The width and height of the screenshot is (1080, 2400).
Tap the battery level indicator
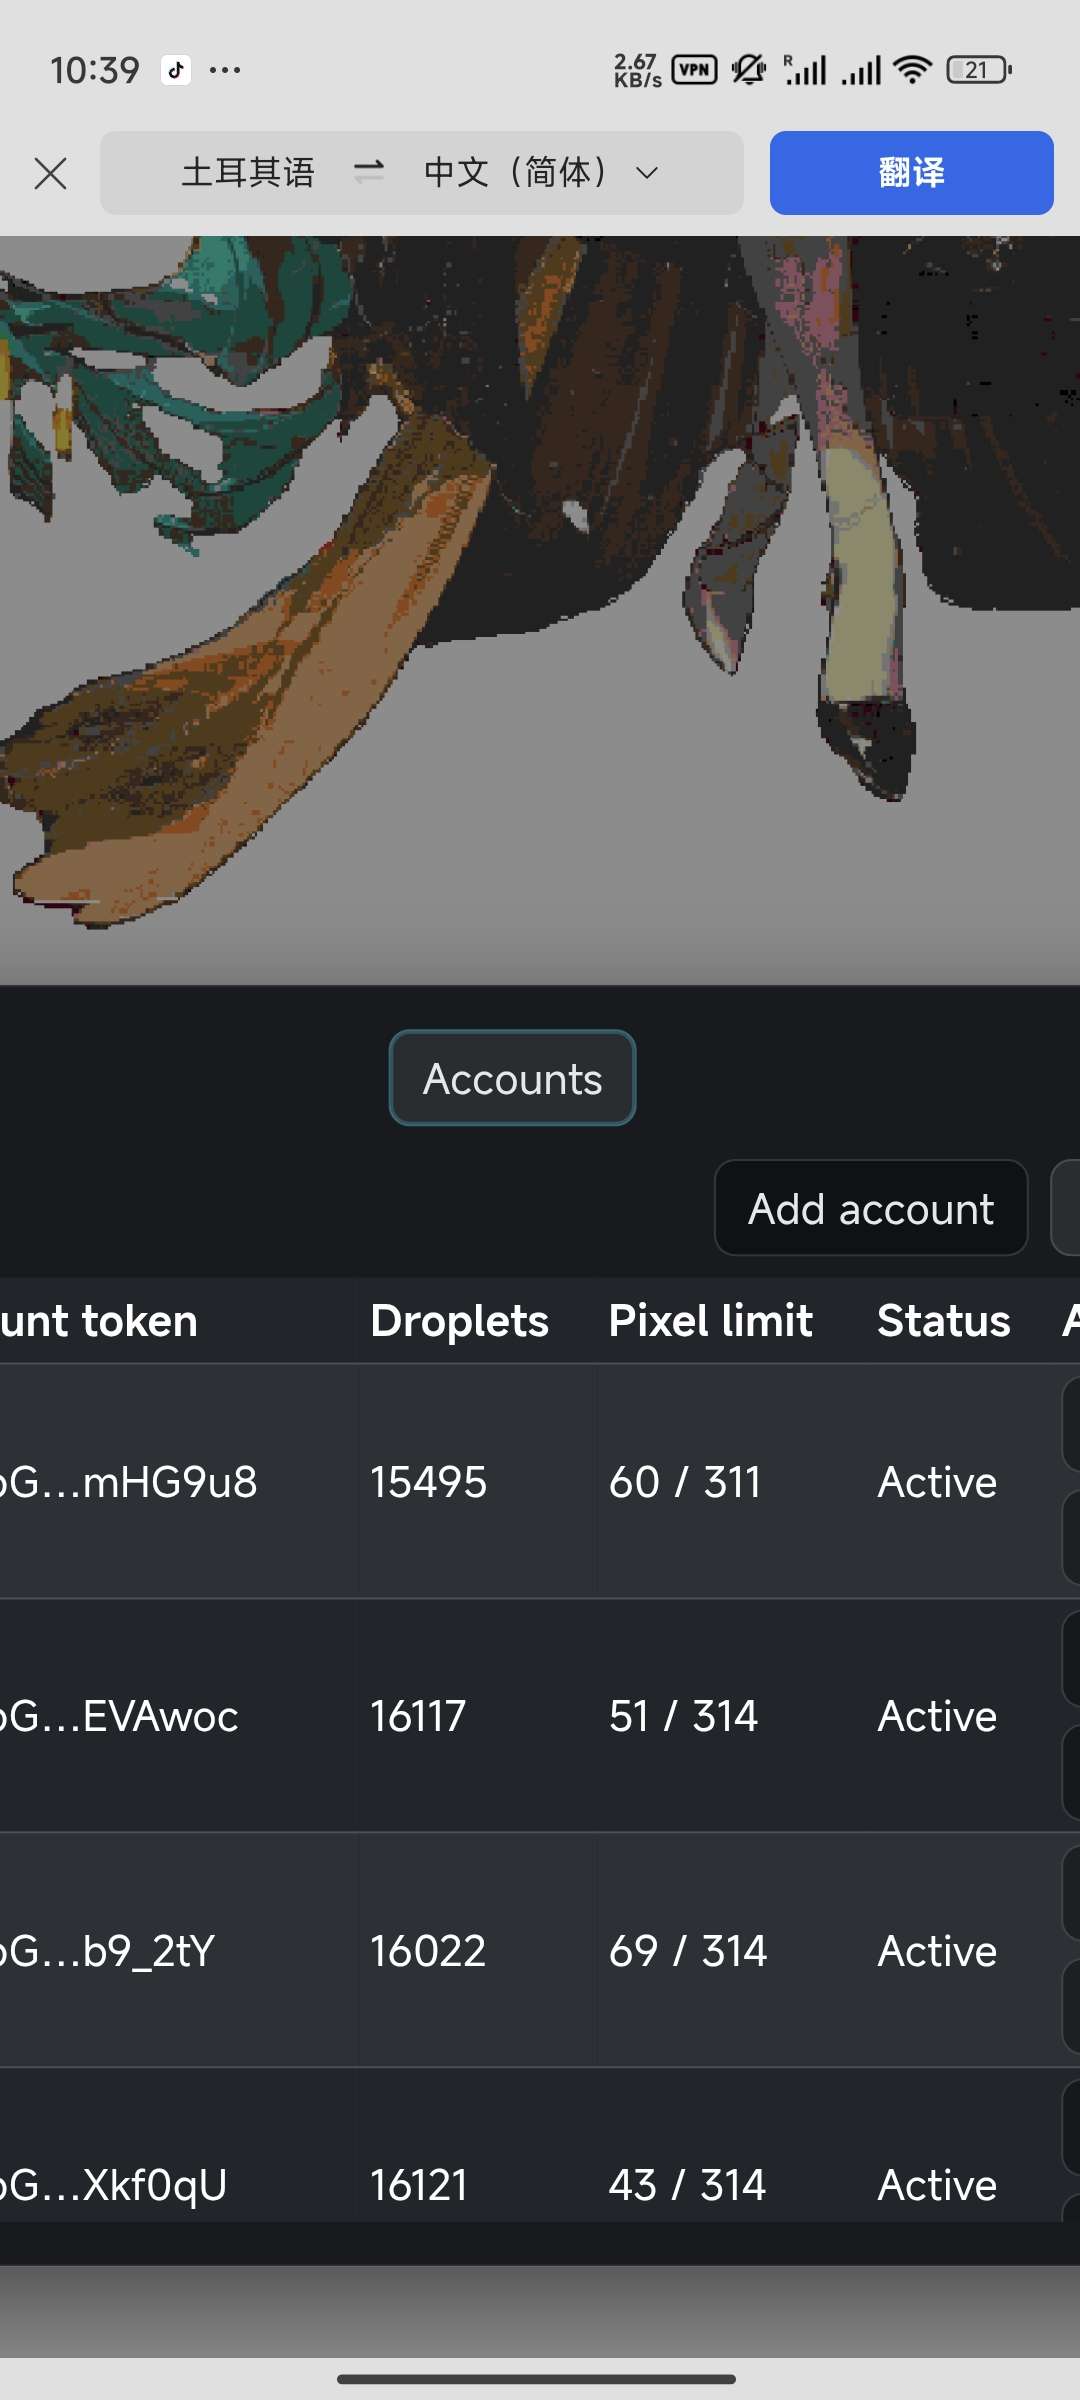979,70
